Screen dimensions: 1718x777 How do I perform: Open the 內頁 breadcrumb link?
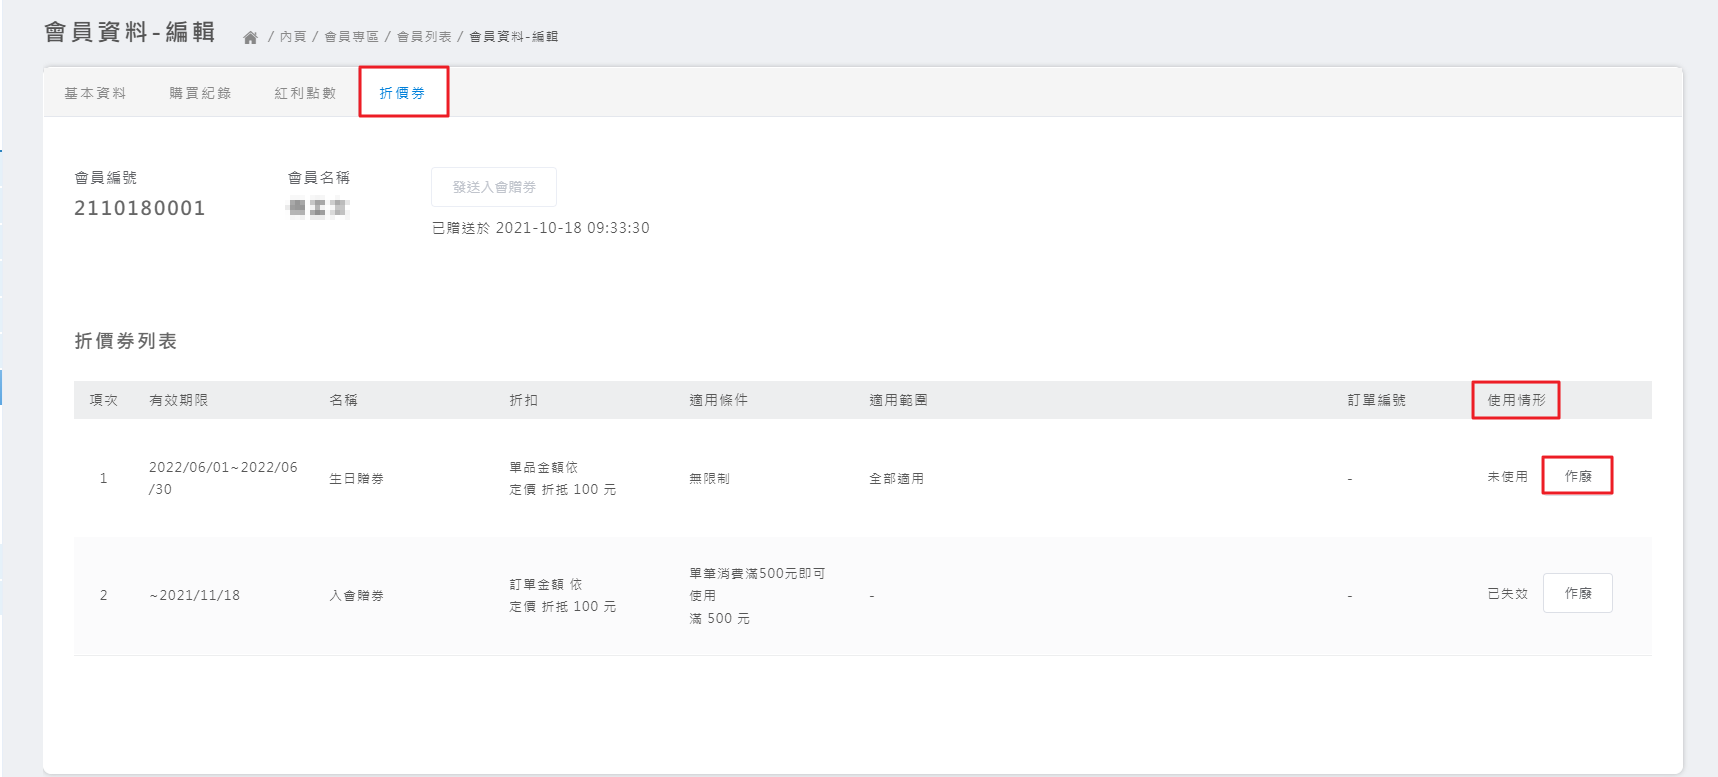click(293, 37)
